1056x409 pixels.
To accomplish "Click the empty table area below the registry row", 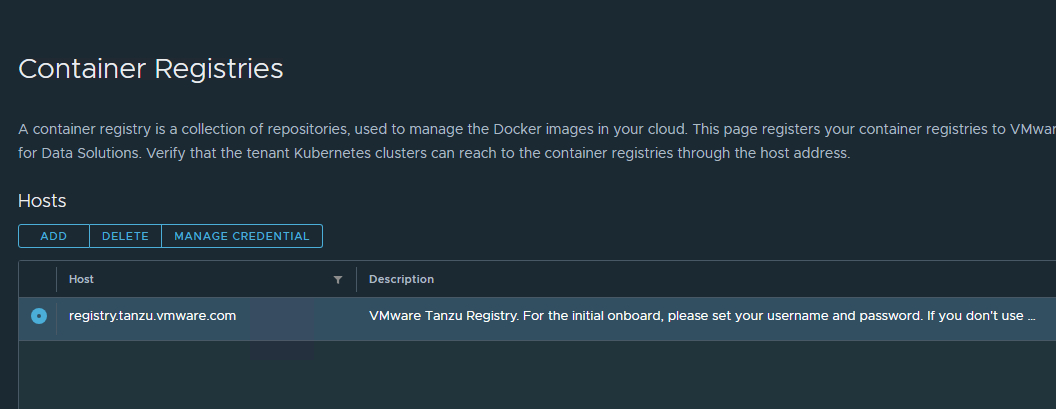I will click(x=500, y=375).
